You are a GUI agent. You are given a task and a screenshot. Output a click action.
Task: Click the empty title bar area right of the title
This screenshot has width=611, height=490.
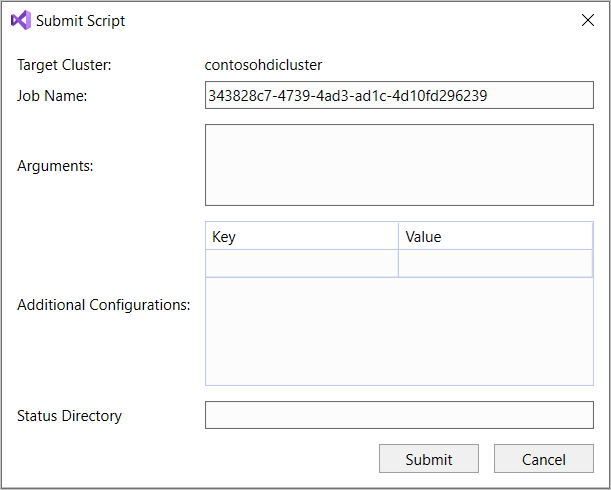[350, 20]
